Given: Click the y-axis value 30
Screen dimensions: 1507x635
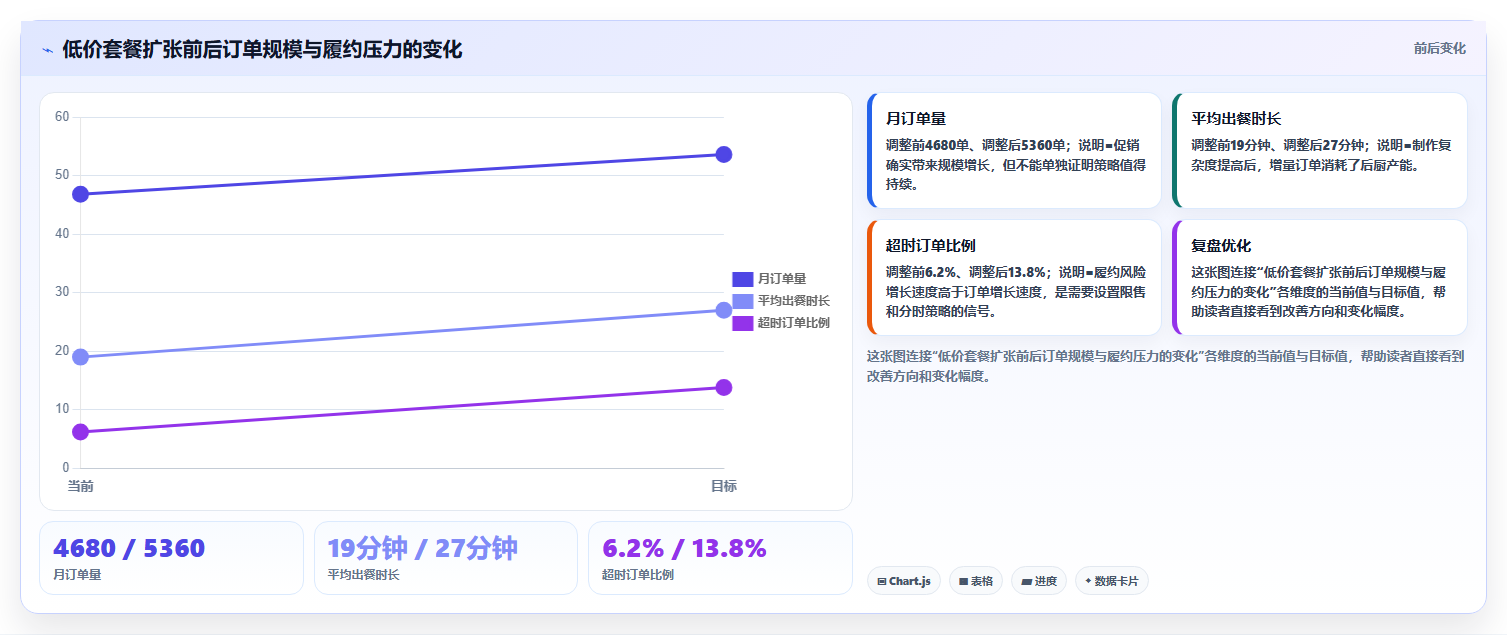Looking at the screenshot, I should click(x=62, y=292).
